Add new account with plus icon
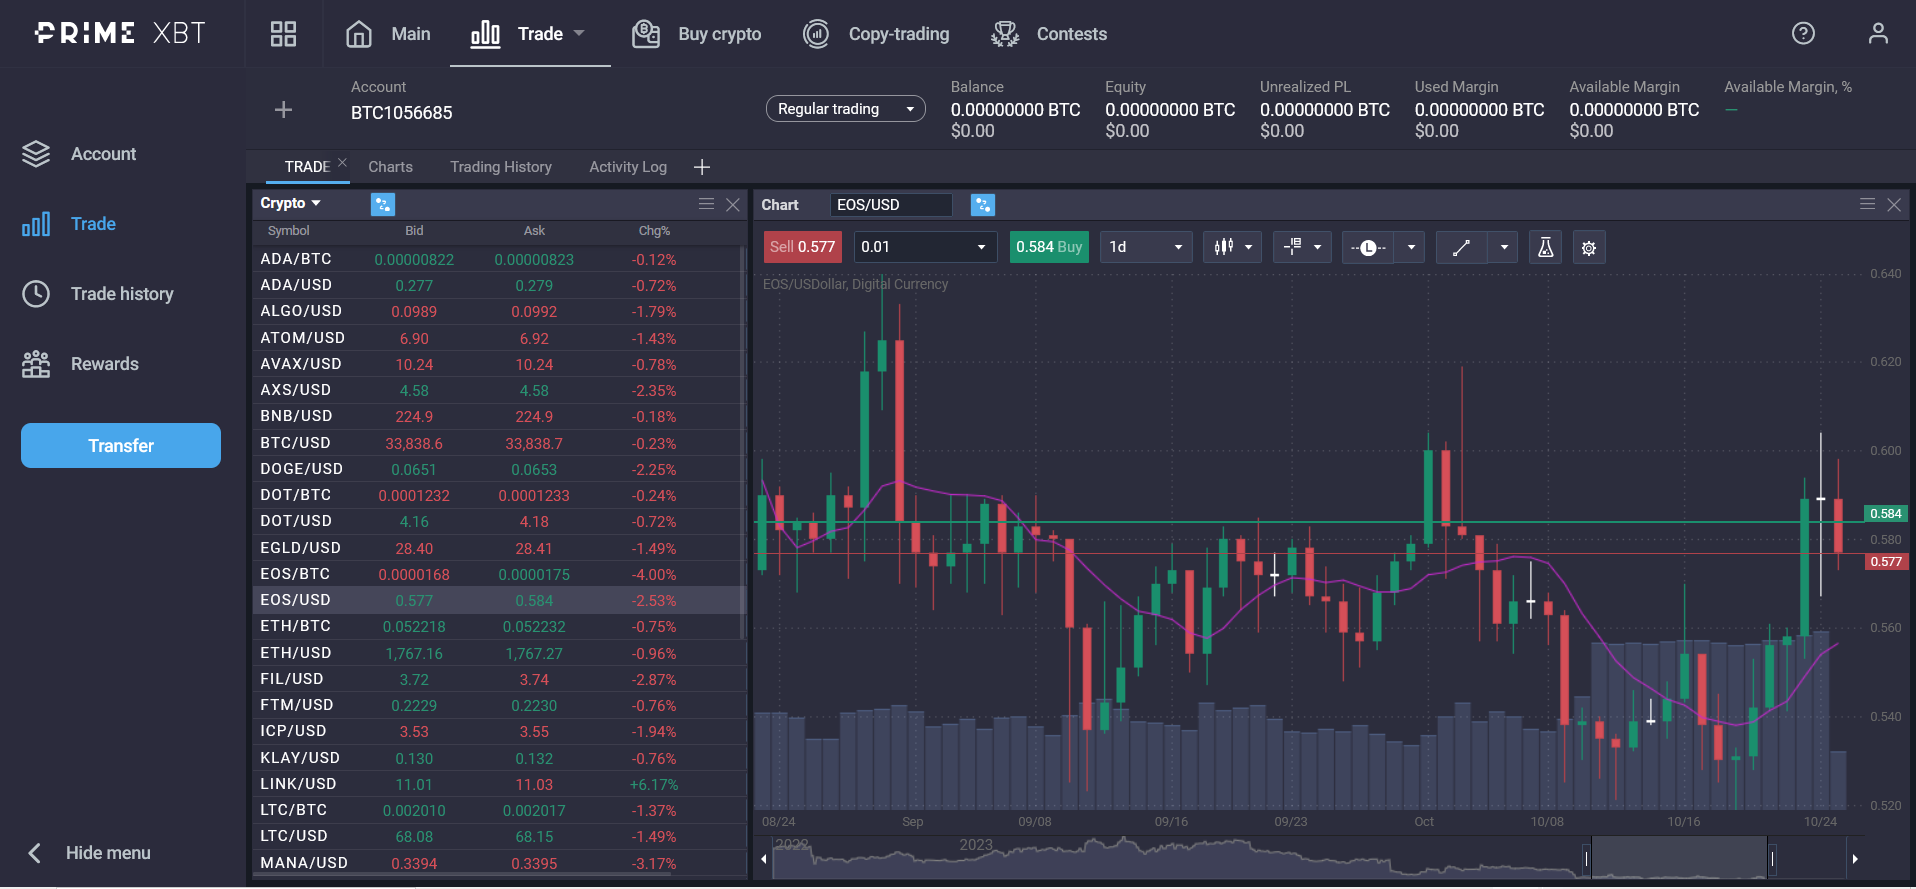 (284, 110)
